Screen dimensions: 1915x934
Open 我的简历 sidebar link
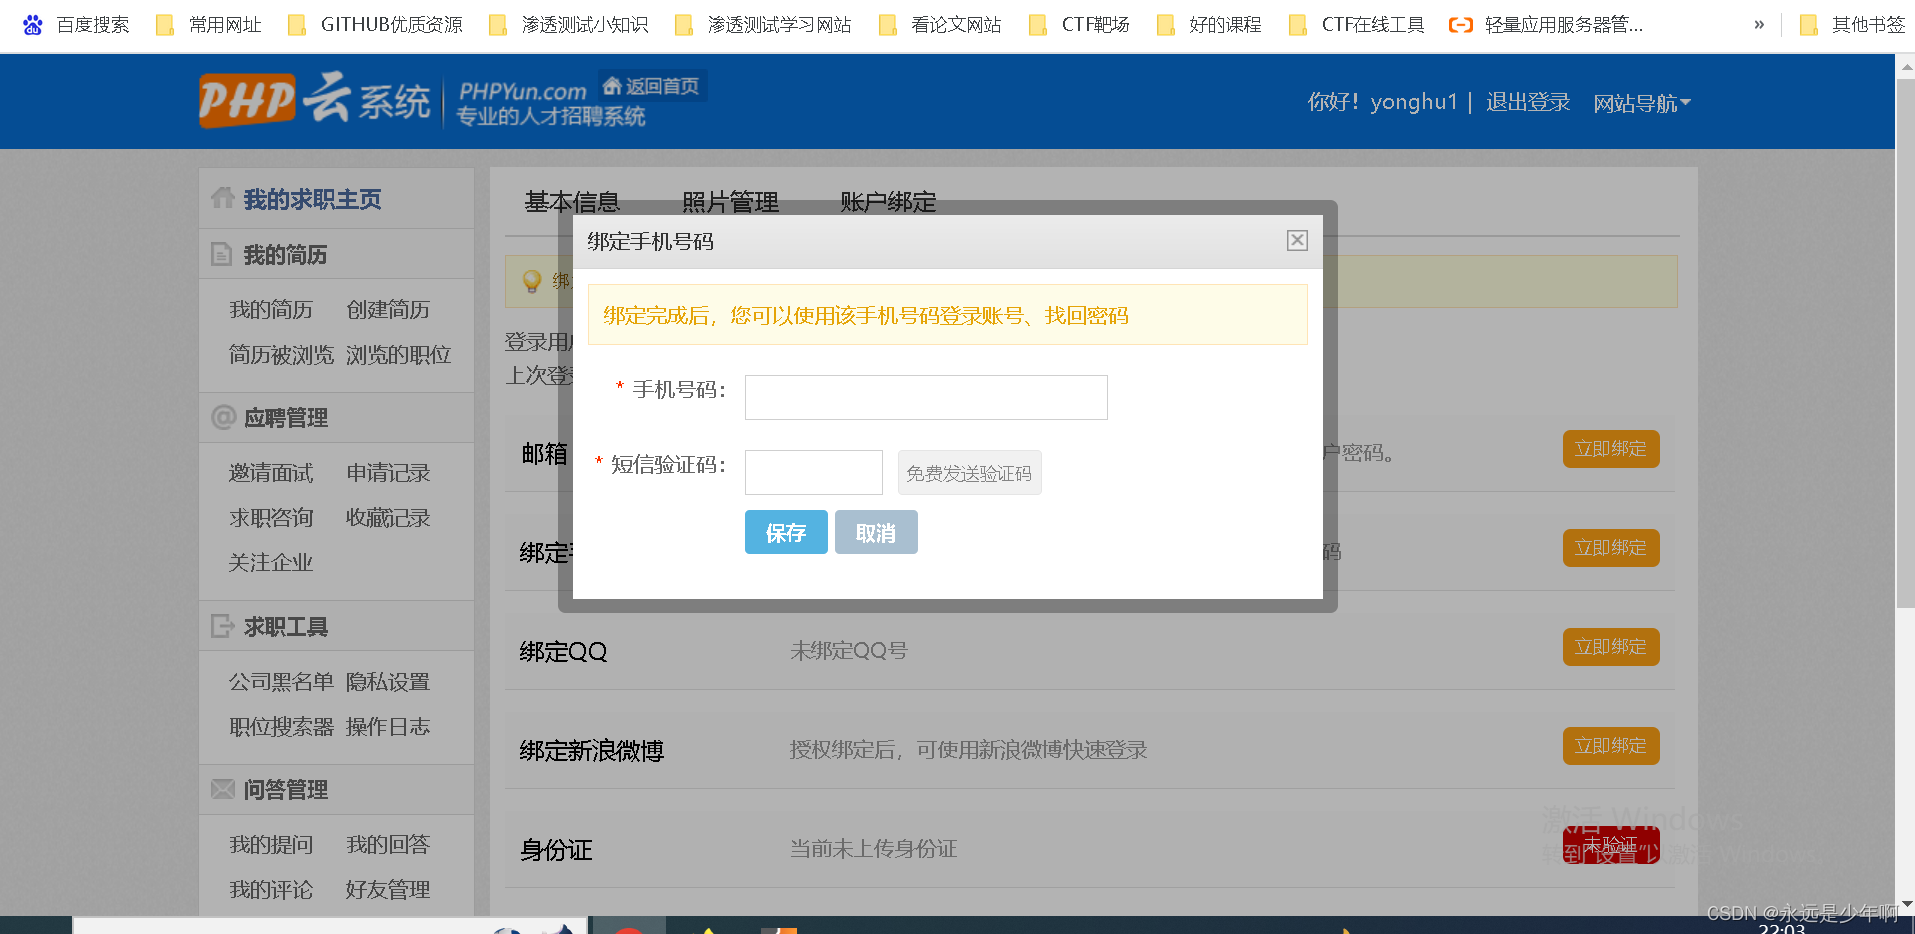271,310
